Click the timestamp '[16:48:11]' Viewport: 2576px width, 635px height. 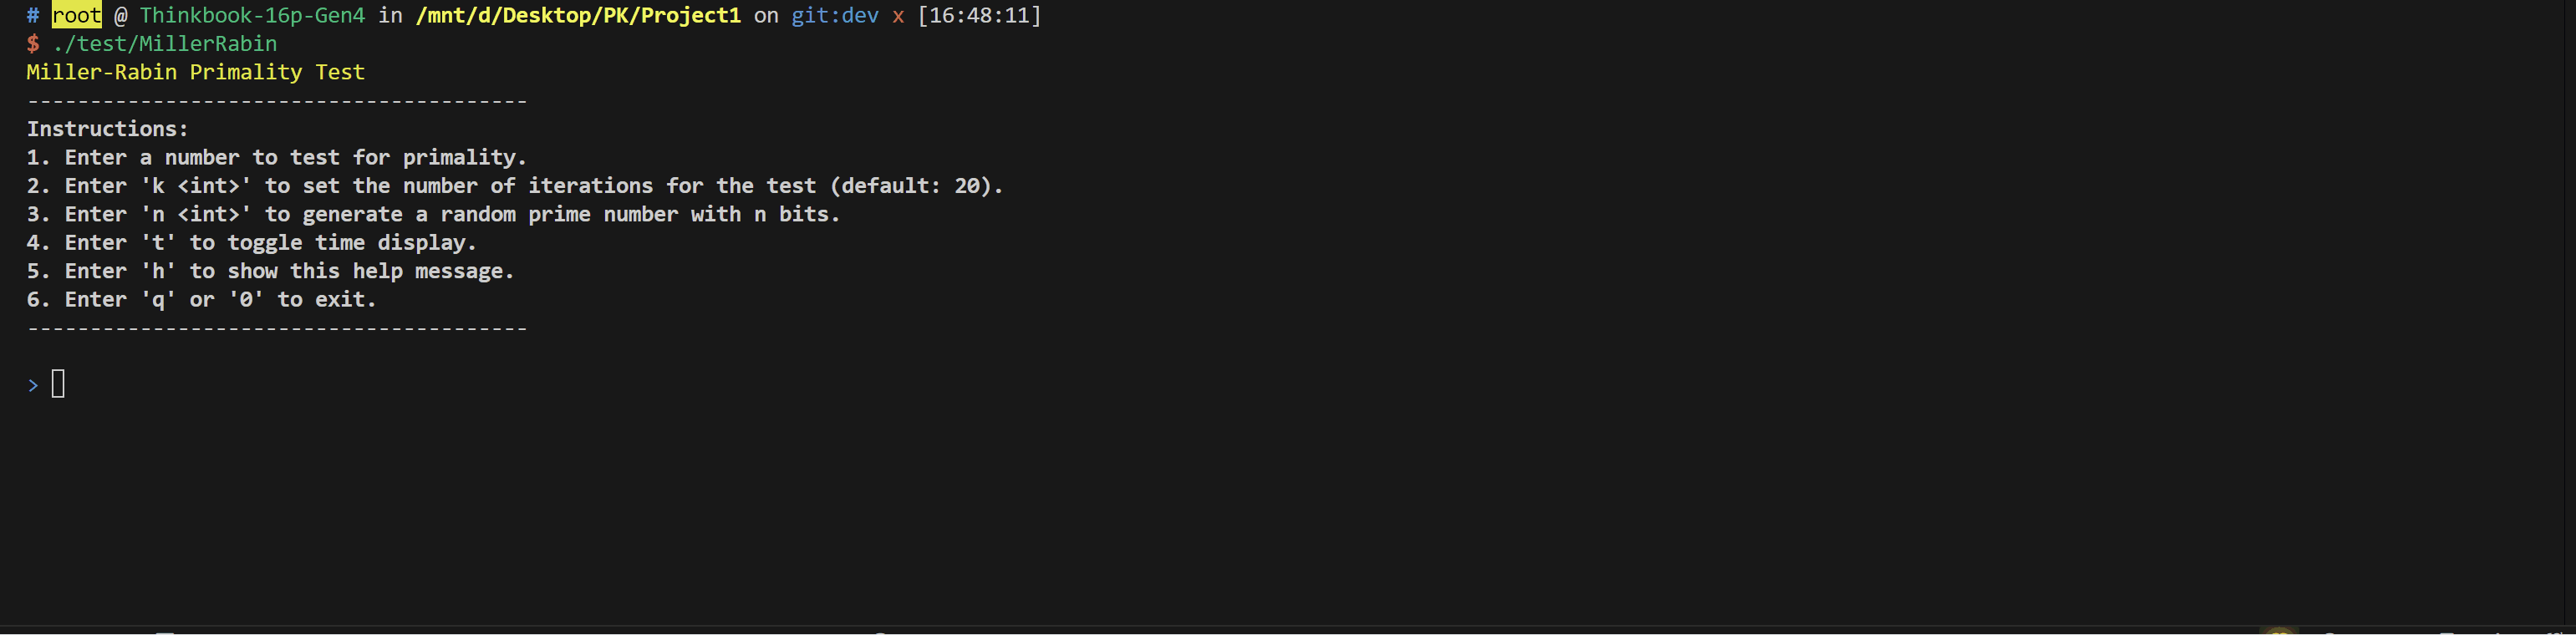(x=979, y=16)
